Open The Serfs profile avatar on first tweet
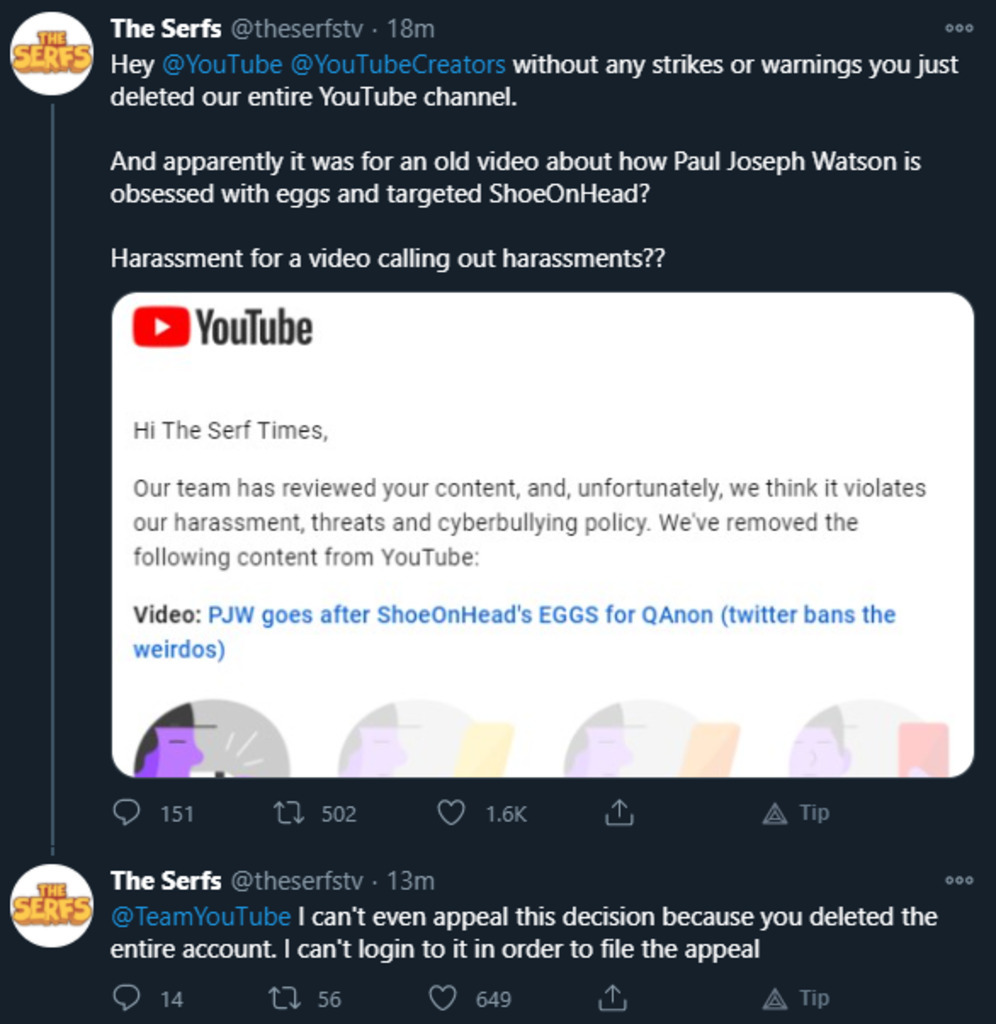Viewport: 996px width, 1024px height. coord(52,54)
